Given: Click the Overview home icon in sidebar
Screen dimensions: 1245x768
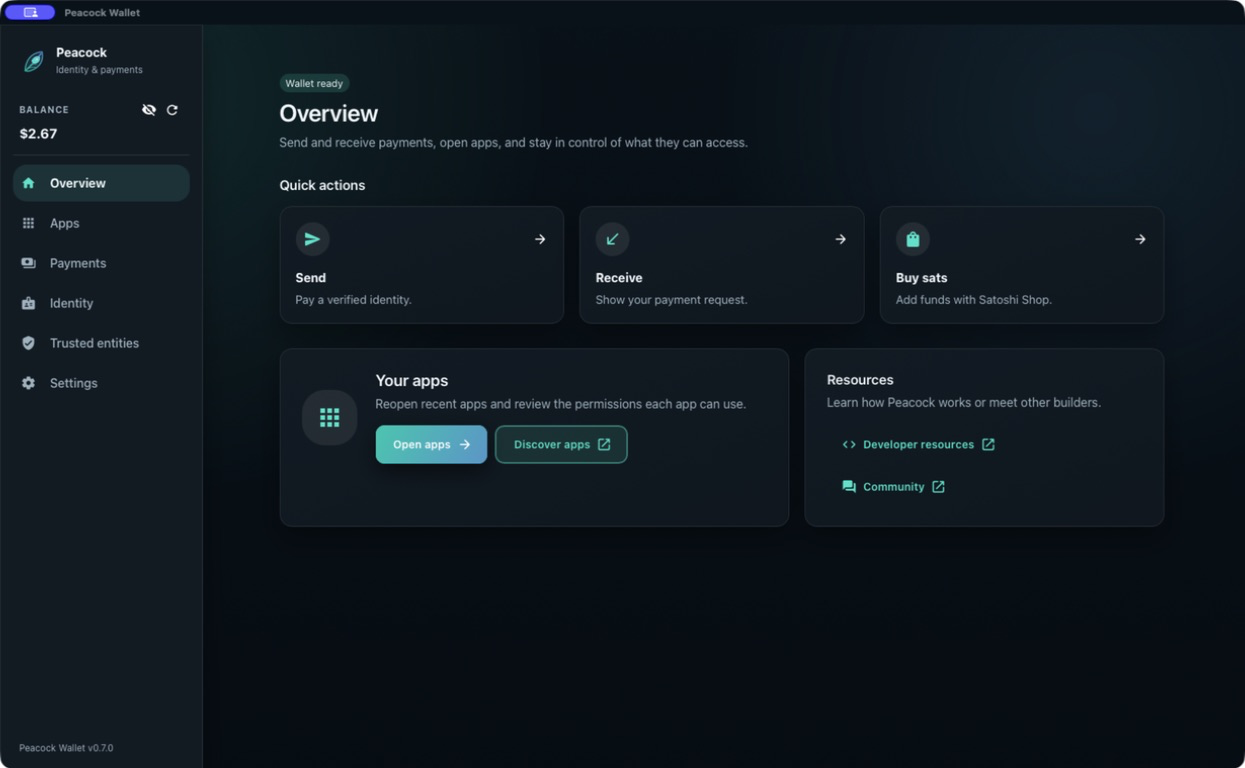Looking at the screenshot, I should tap(28, 183).
